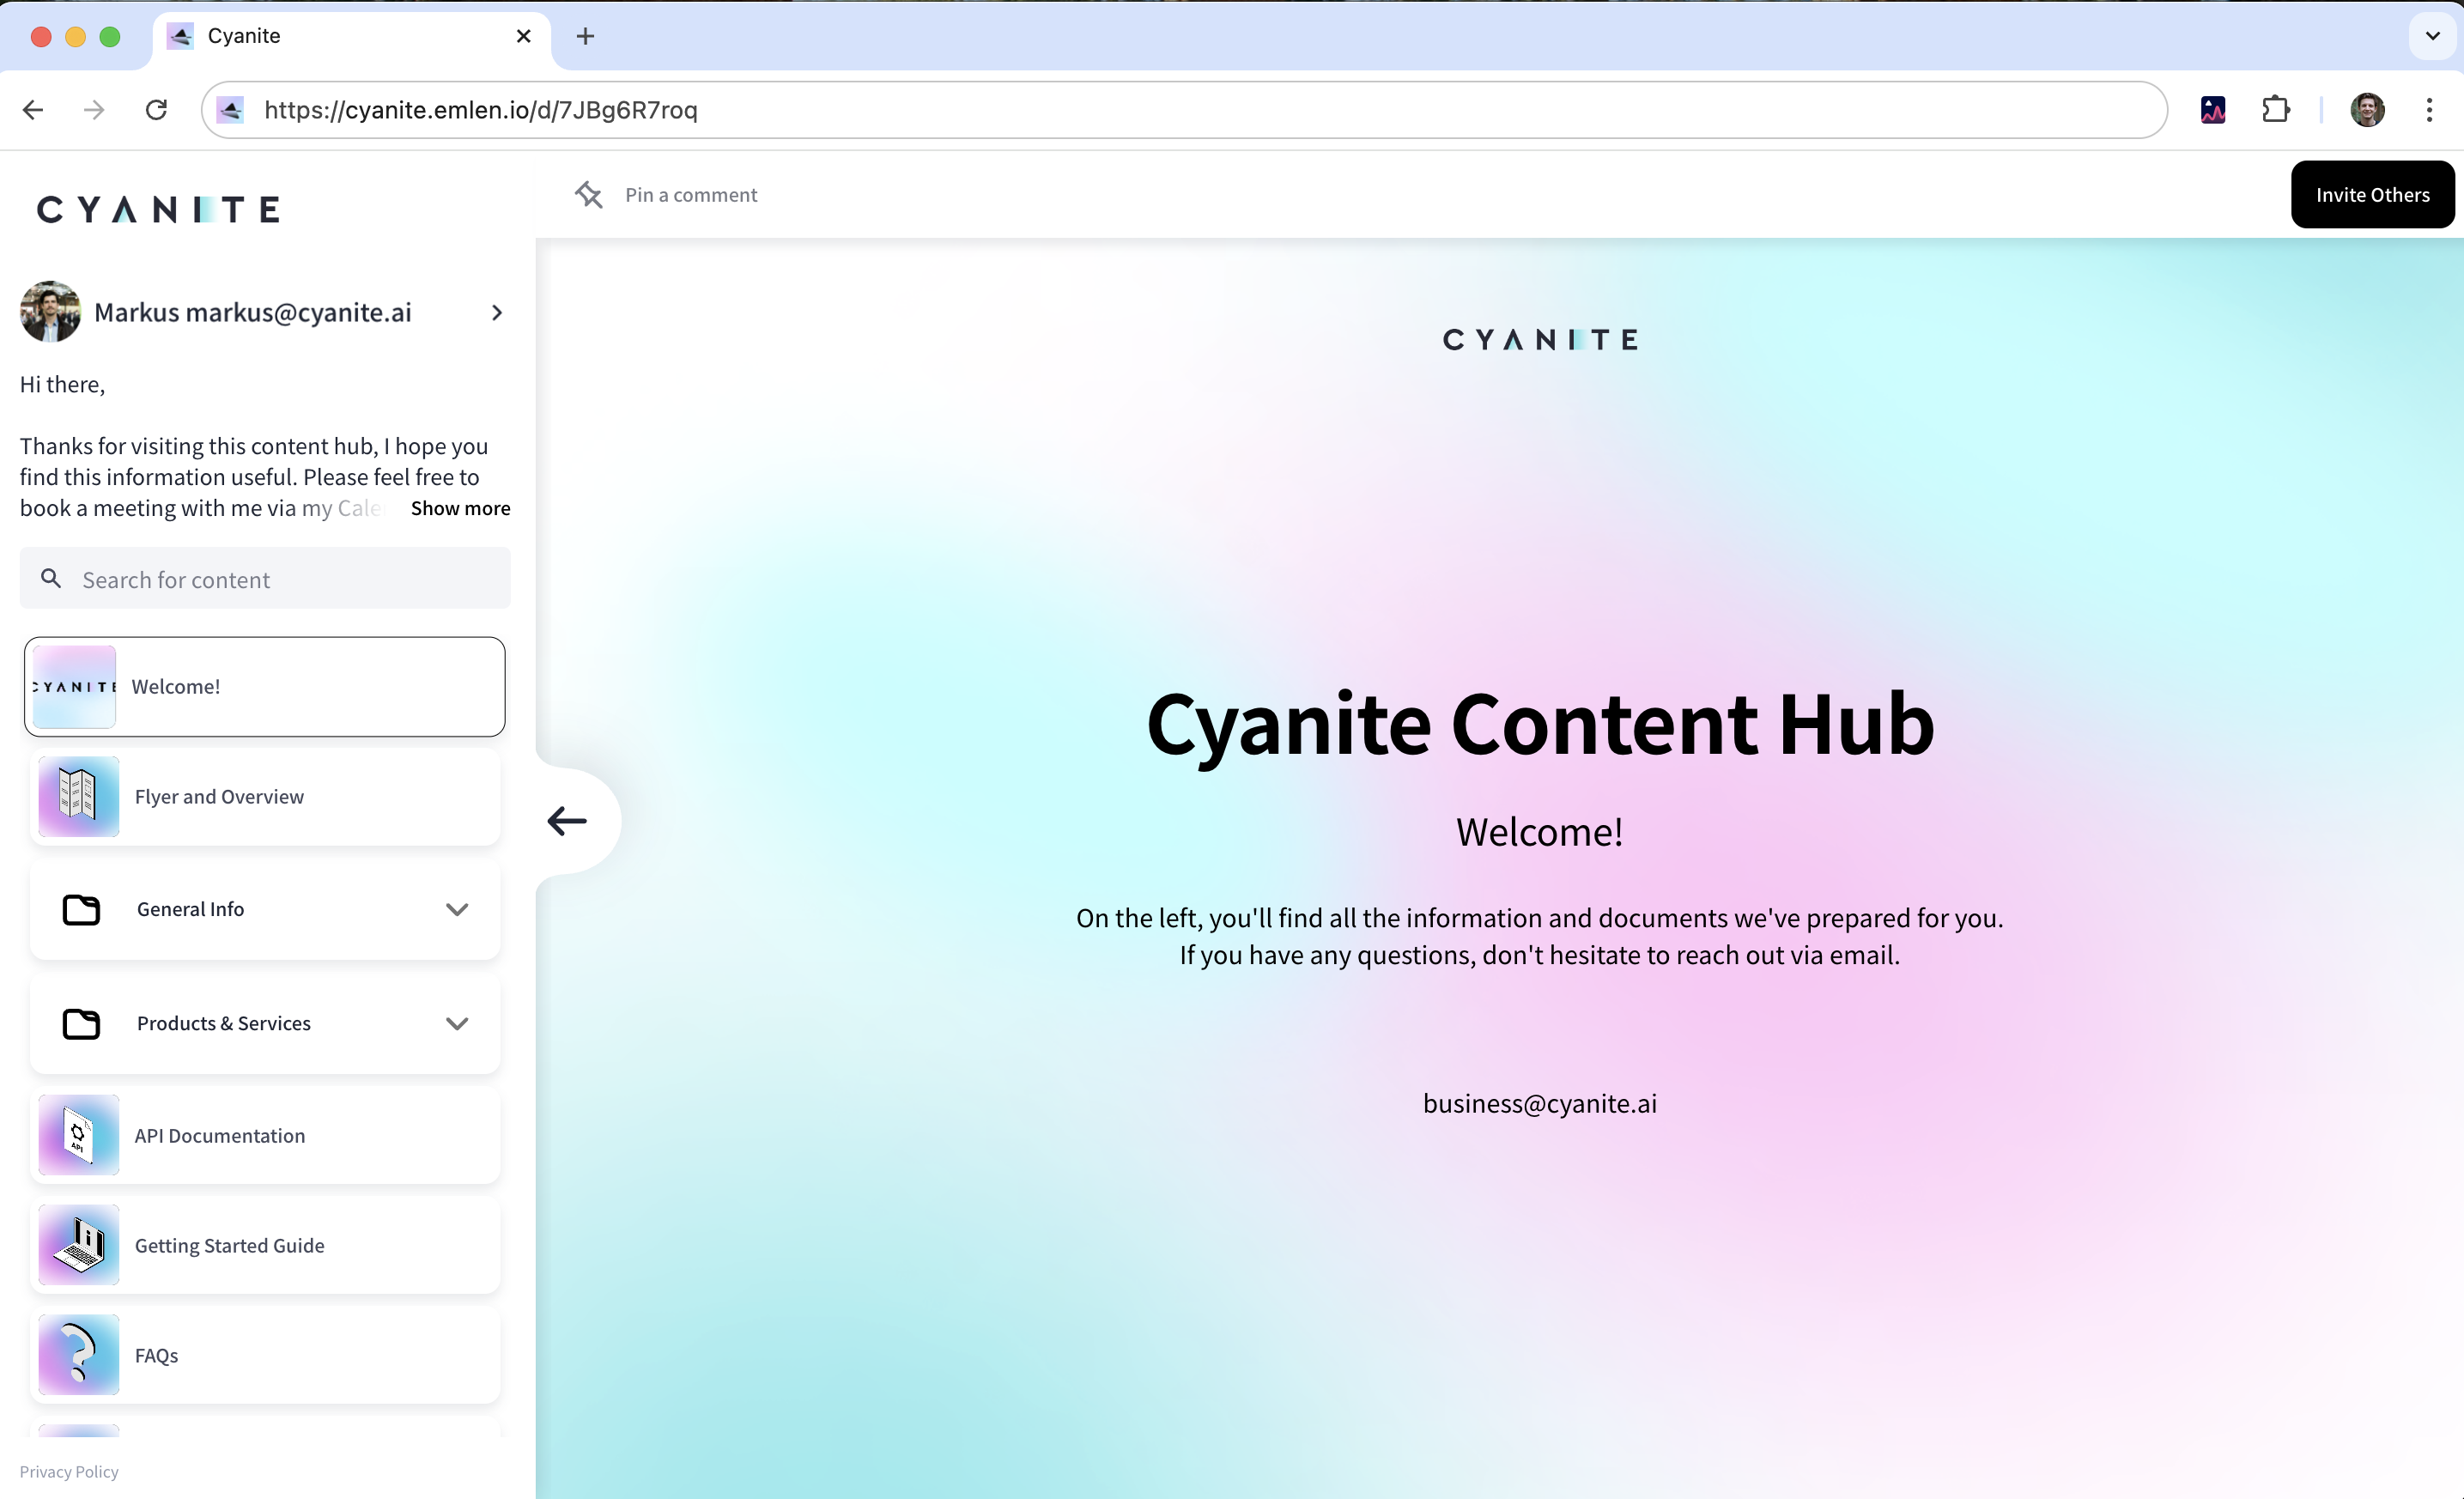Open the Flyer and Overview thumbnail icon
Image resolution: width=2464 pixels, height=1499 pixels.
pyautogui.click(x=78, y=797)
